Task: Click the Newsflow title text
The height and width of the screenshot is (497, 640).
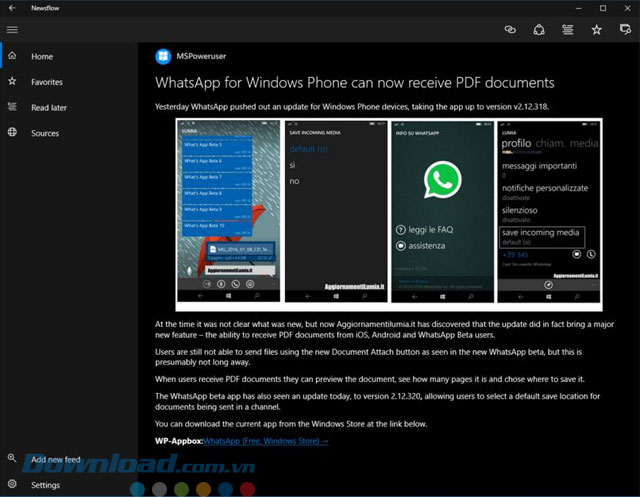Action: (45, 8)
